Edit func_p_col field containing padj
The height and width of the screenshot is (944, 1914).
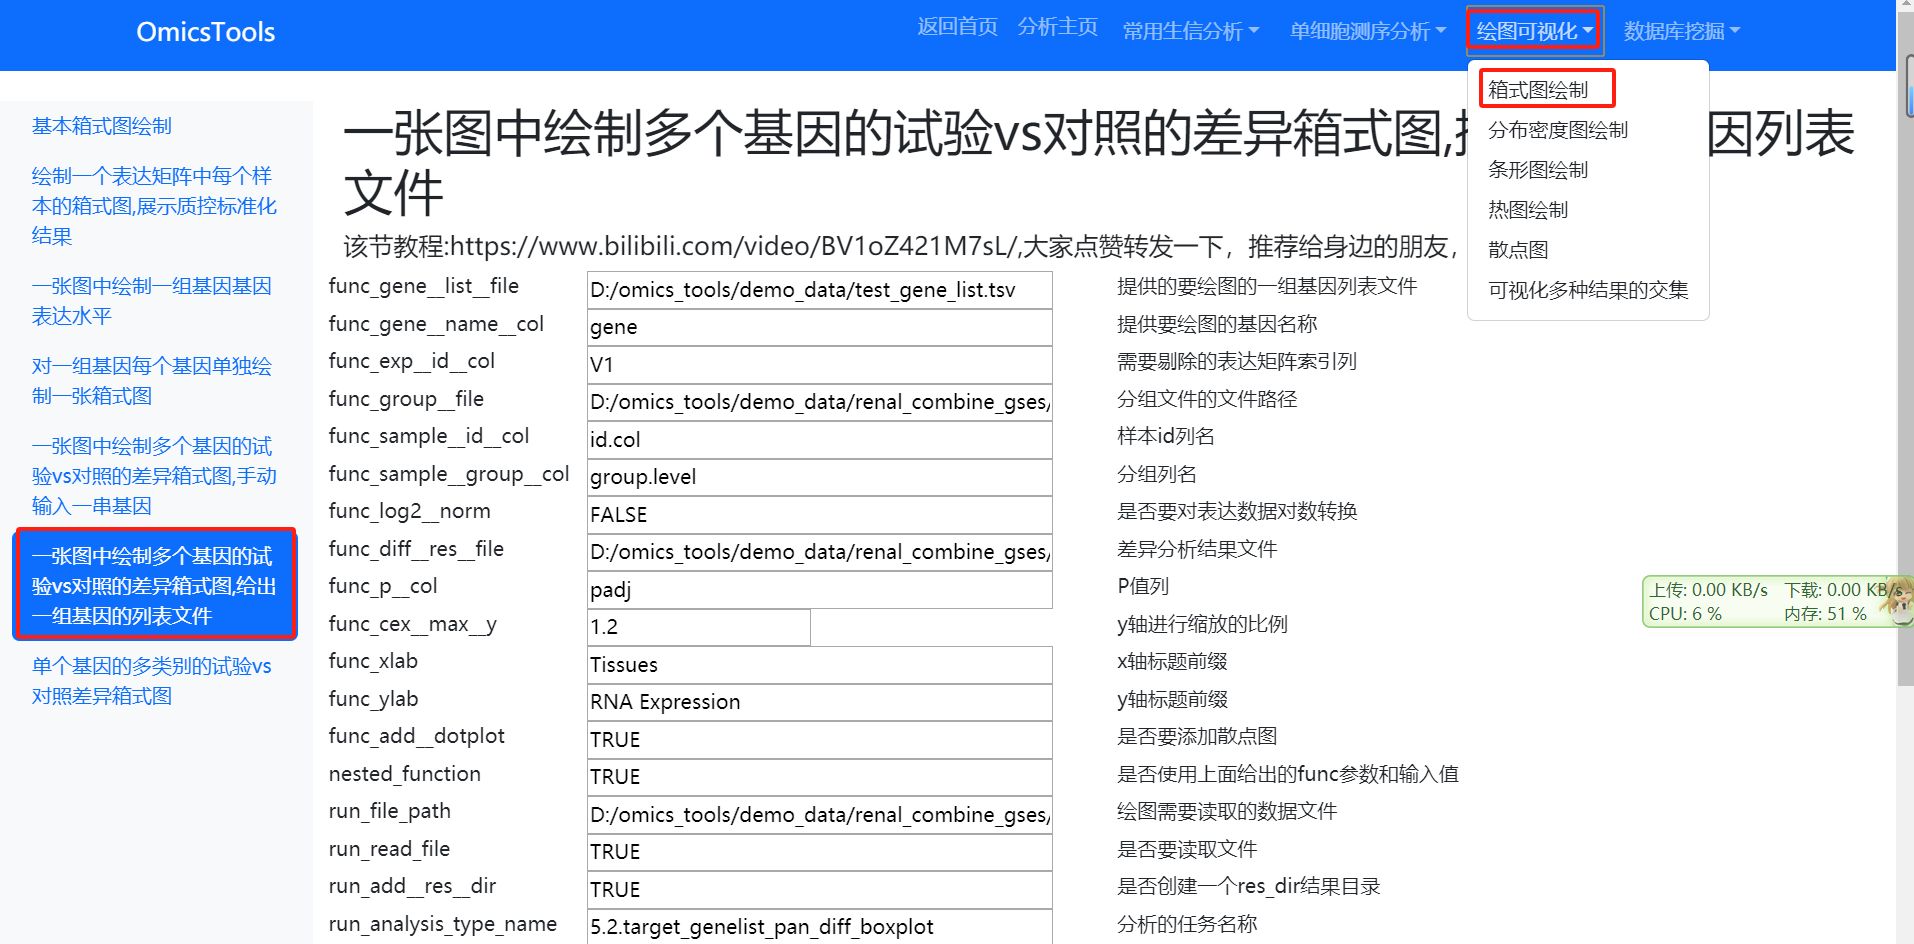[819, 590]
